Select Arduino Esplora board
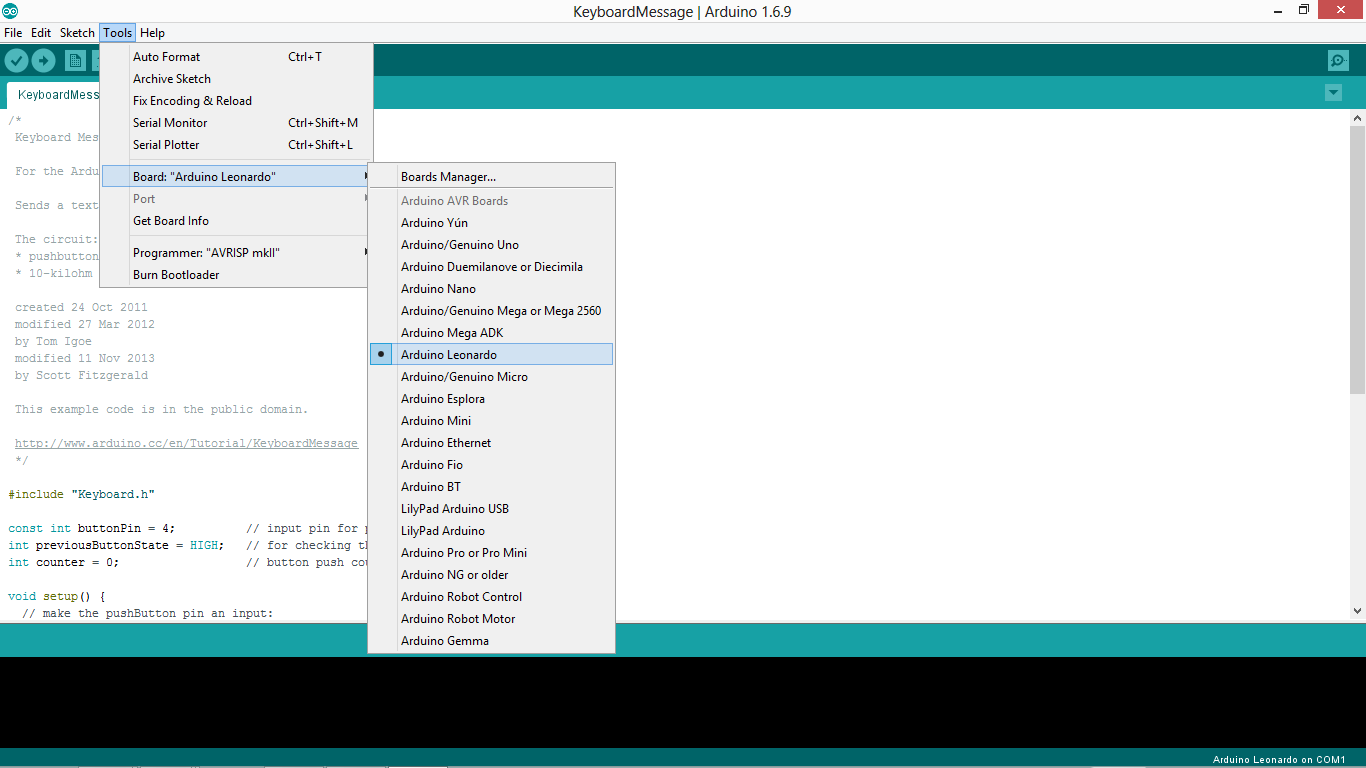1366x768 pixels. point(491,399)
